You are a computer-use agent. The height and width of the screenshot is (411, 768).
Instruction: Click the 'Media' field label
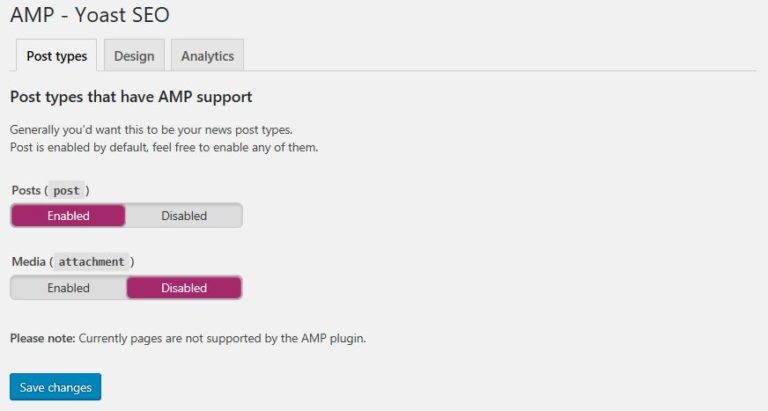click(28, 262)
